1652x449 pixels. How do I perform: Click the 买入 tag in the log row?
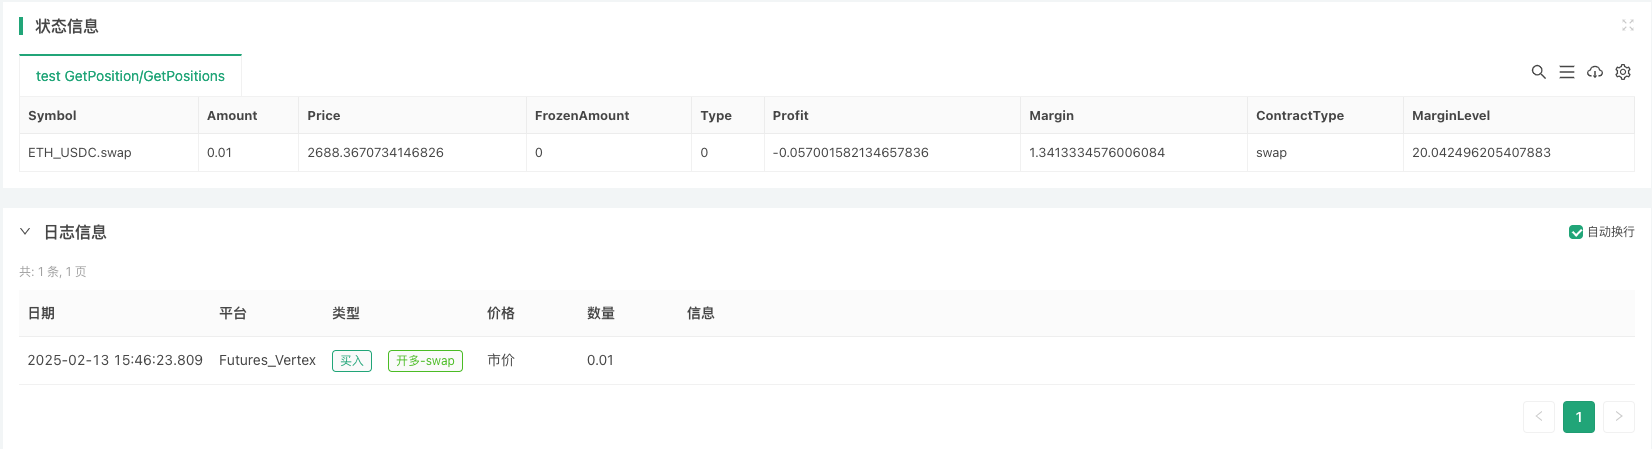point(352,361)
